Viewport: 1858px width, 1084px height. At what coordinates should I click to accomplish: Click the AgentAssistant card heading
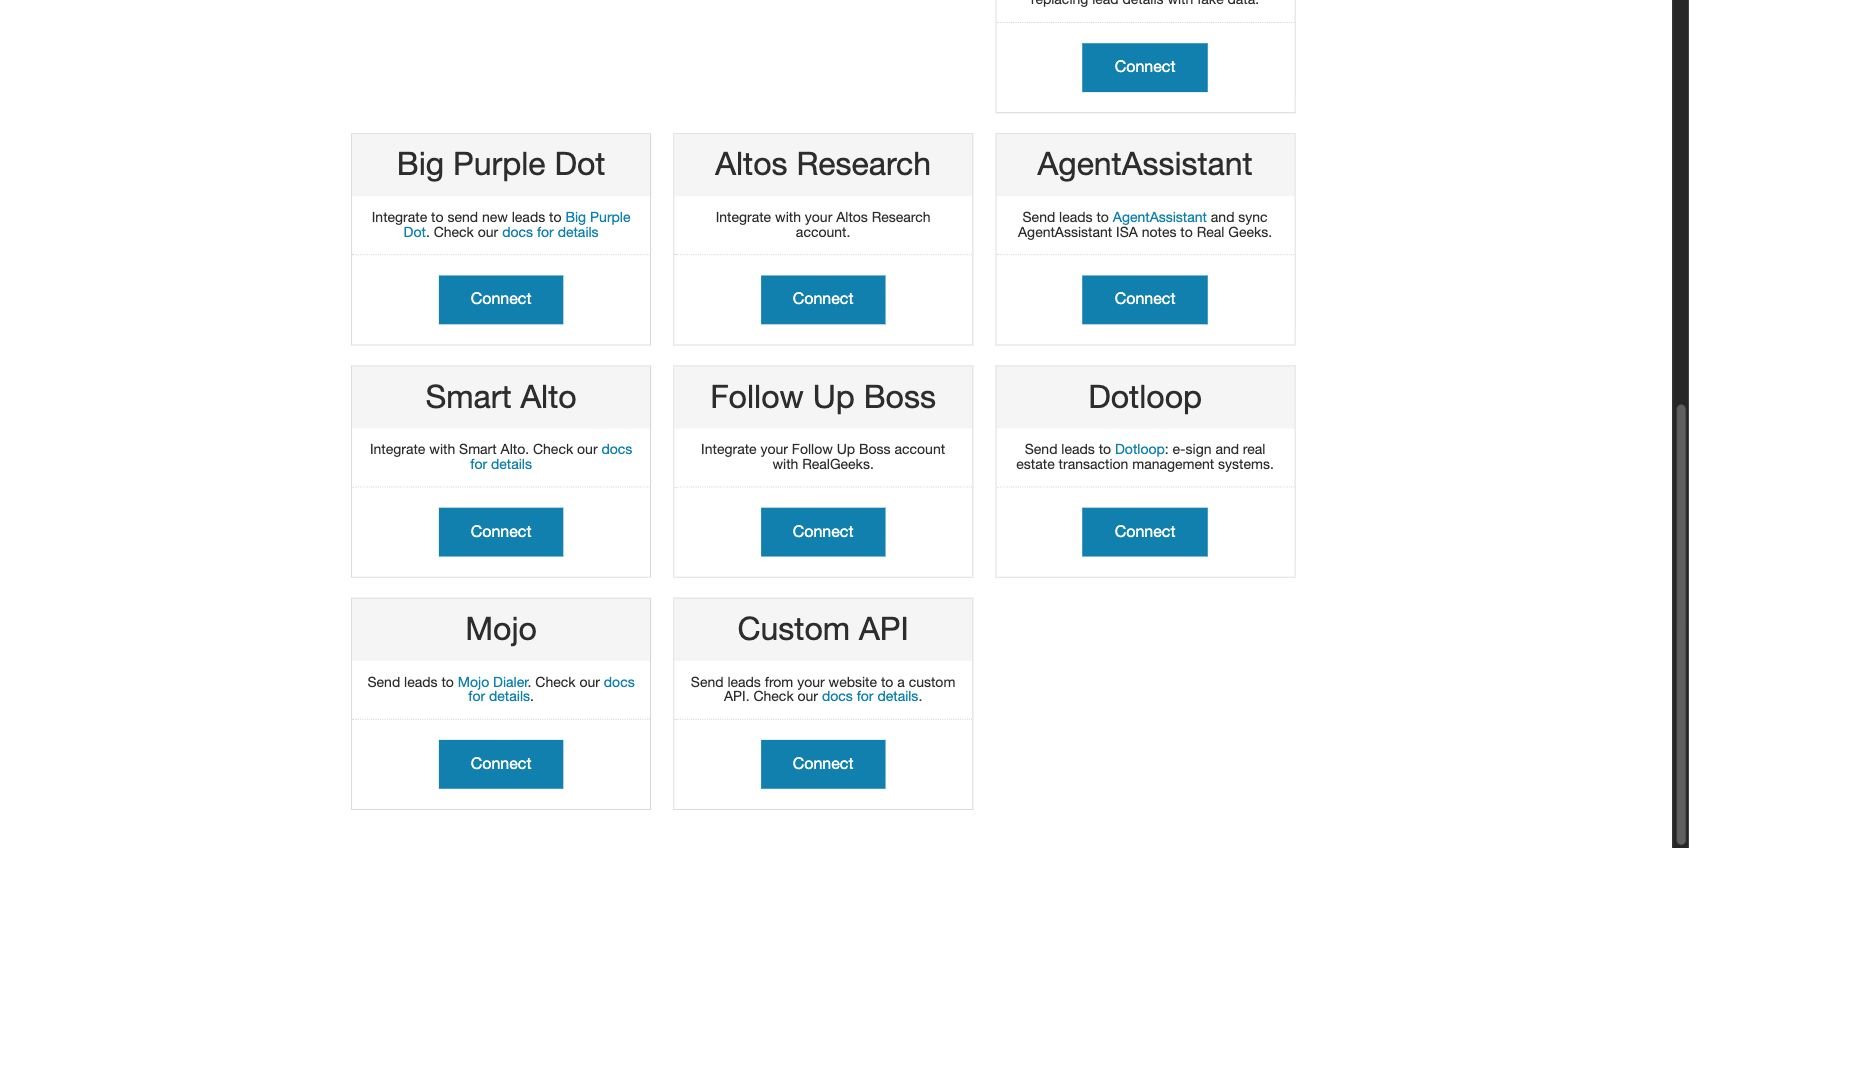pos(1144,164)
